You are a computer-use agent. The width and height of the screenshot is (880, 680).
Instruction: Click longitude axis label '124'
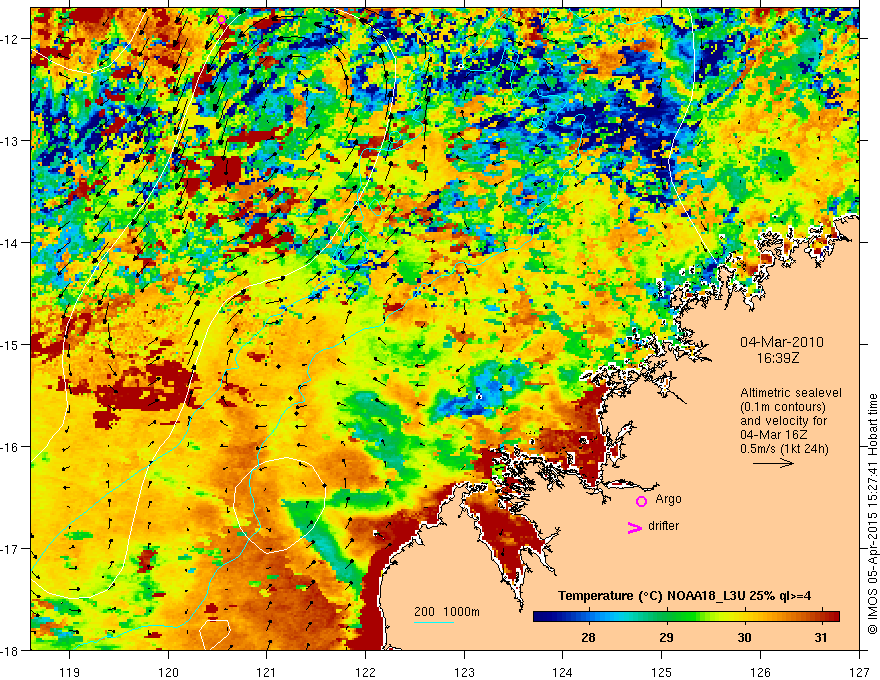[x=563, y=672]
